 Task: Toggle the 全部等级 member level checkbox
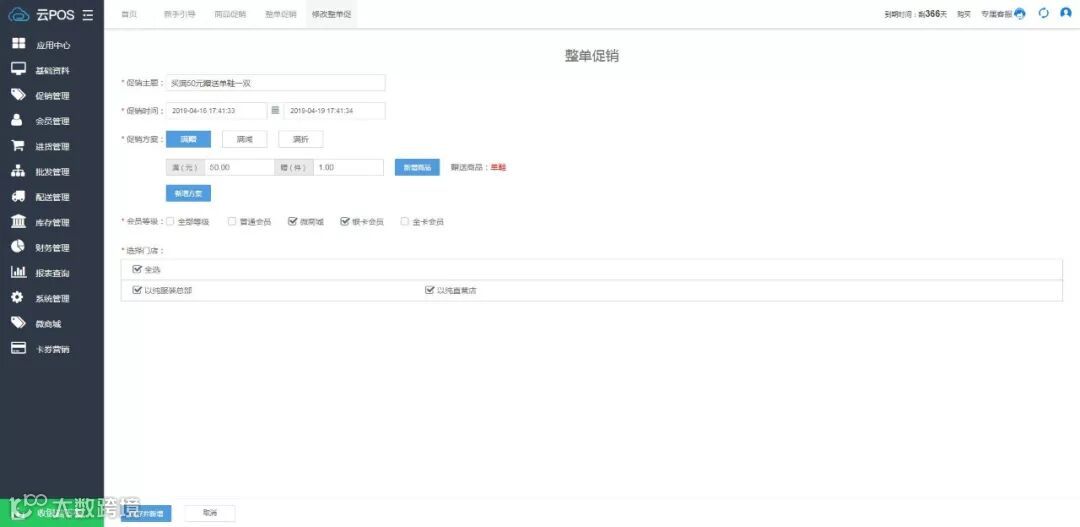pyautogui.click(x=170, y=222)
